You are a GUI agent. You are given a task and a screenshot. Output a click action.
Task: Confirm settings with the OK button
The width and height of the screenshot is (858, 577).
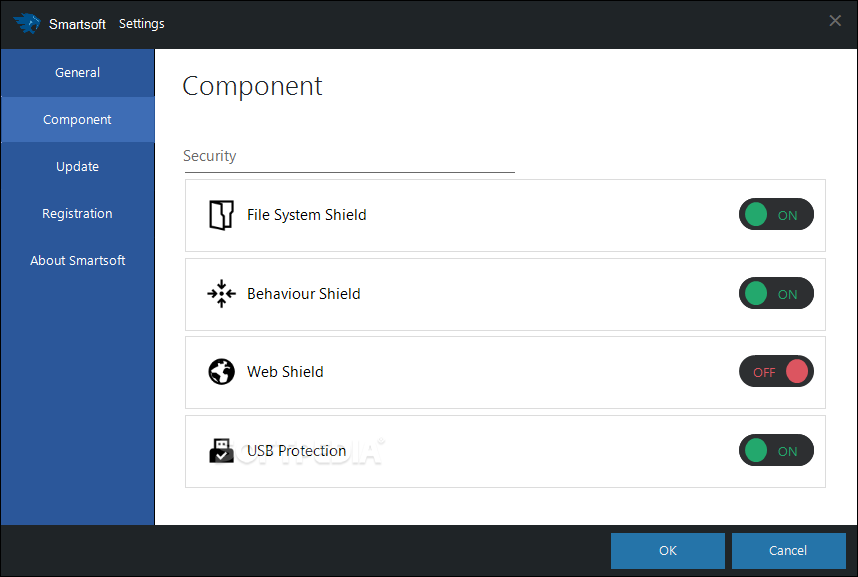(x=668, y=551)
